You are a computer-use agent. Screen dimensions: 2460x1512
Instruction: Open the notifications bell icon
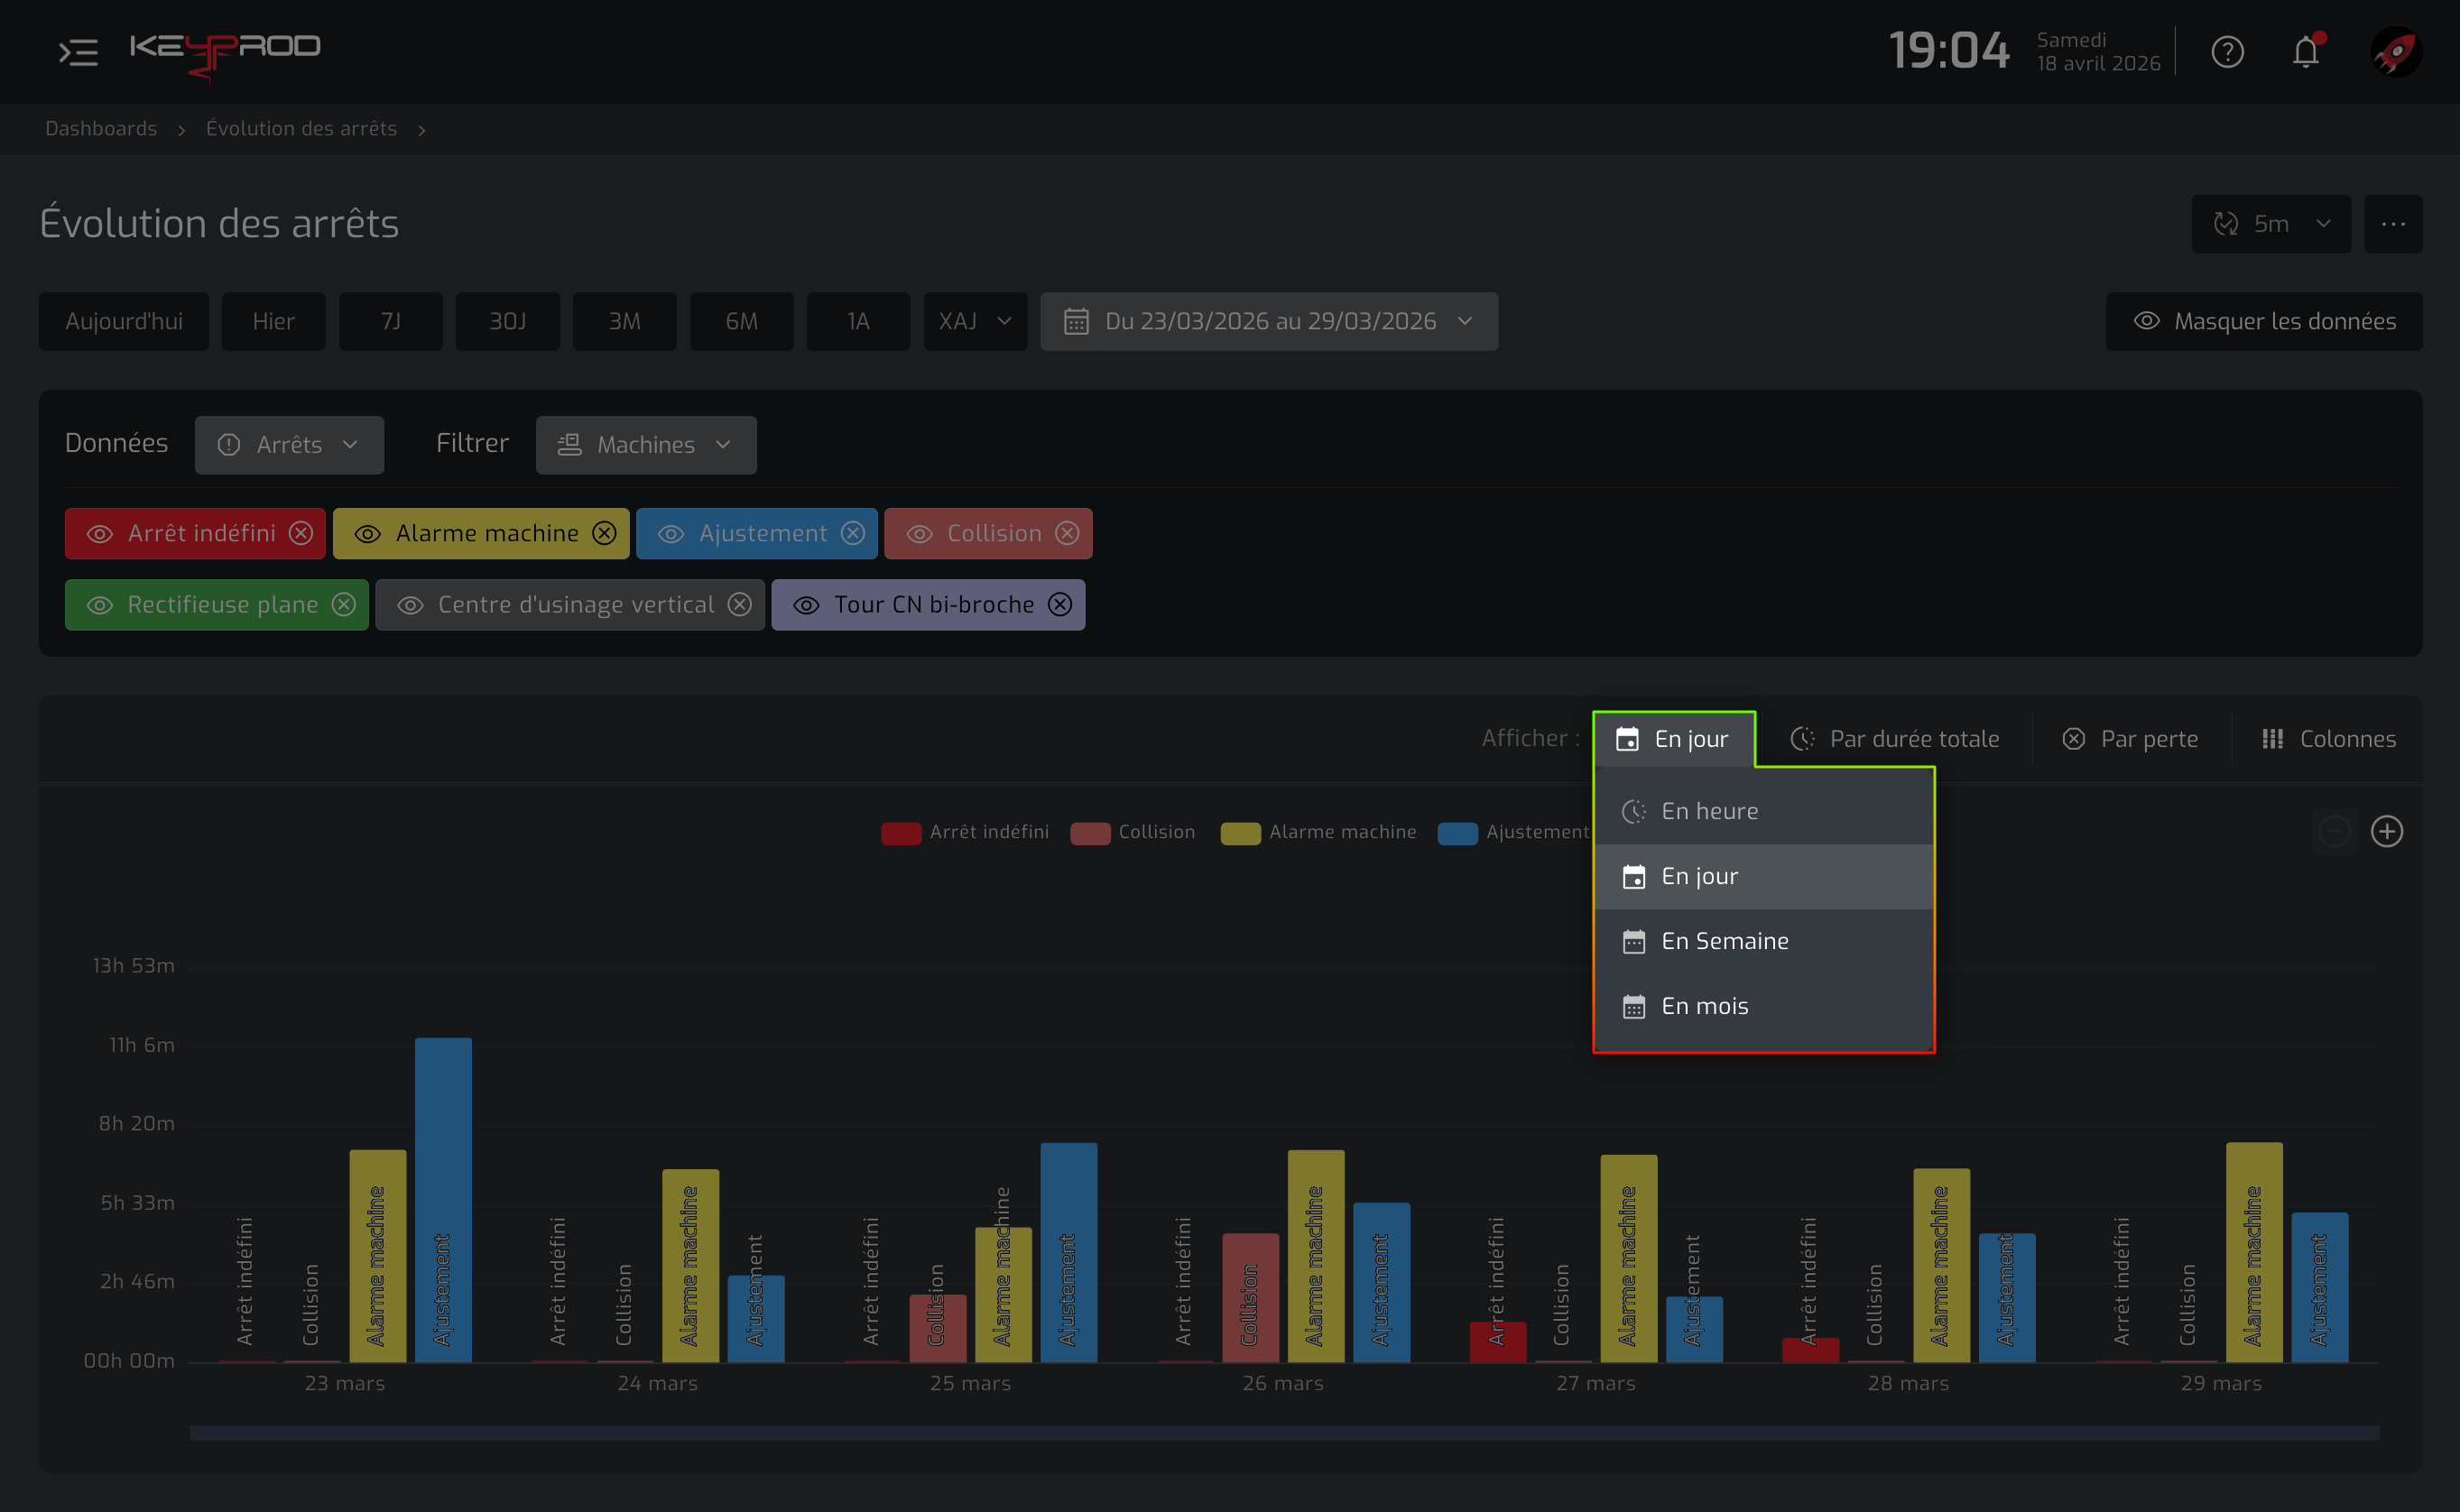(2306, 52)
